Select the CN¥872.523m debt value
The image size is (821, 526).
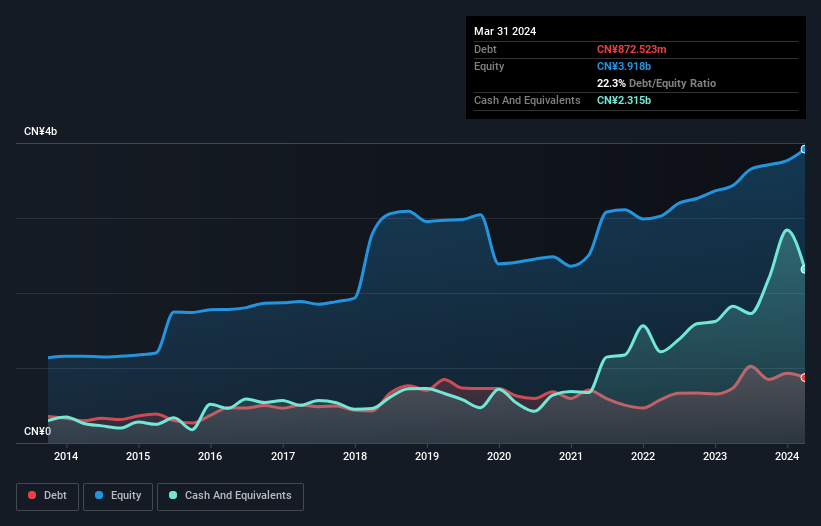point(640,49)
